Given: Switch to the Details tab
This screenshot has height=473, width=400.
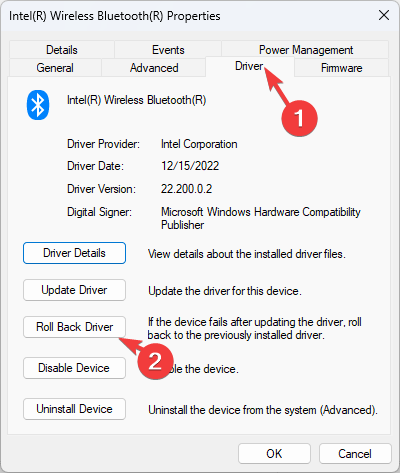Looking at the screenshot, I should pos(62,50).
